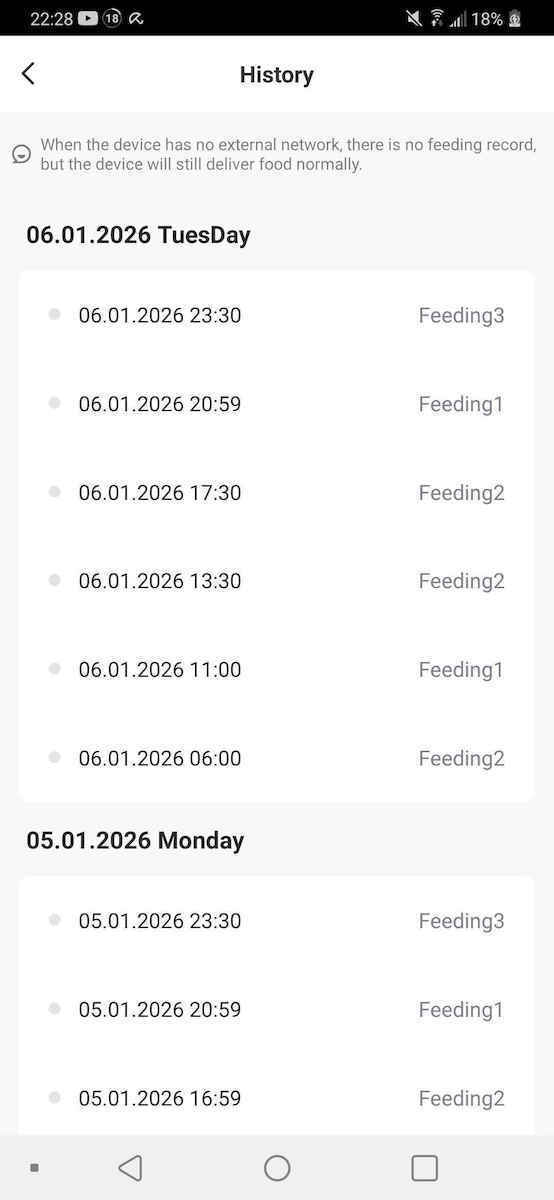The image size is (554, 1200).
Task: Tap the Android home circle button
Action: click(277, 1168)
